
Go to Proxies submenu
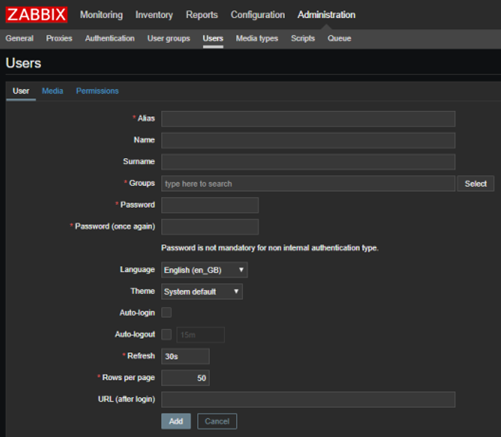click(x=59, y=38)
